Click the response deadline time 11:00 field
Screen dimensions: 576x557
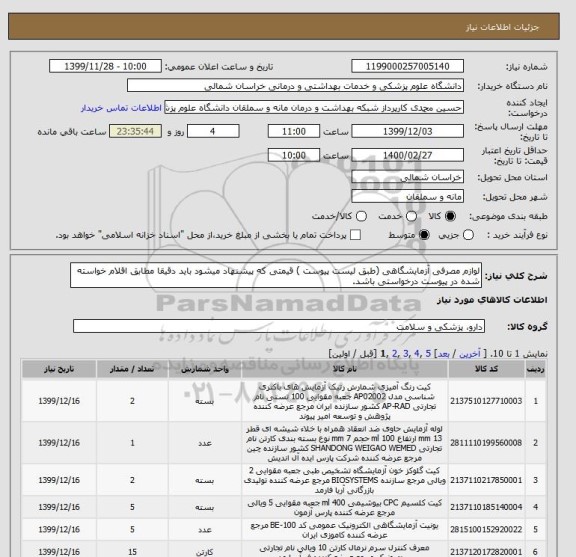[294, 131]
